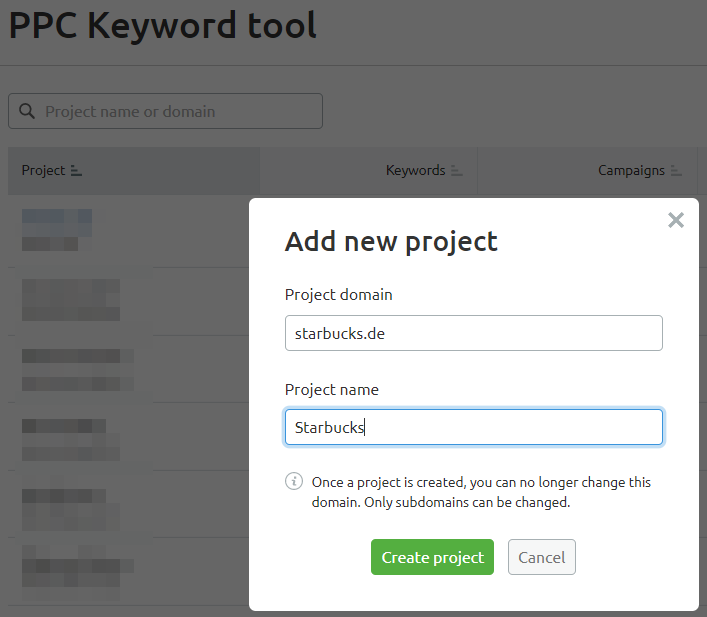Image resolution: width=707 pixels, height=617 pixels.
Task: Sort by Keywords column icon
Action: click(x=457, y=171)
